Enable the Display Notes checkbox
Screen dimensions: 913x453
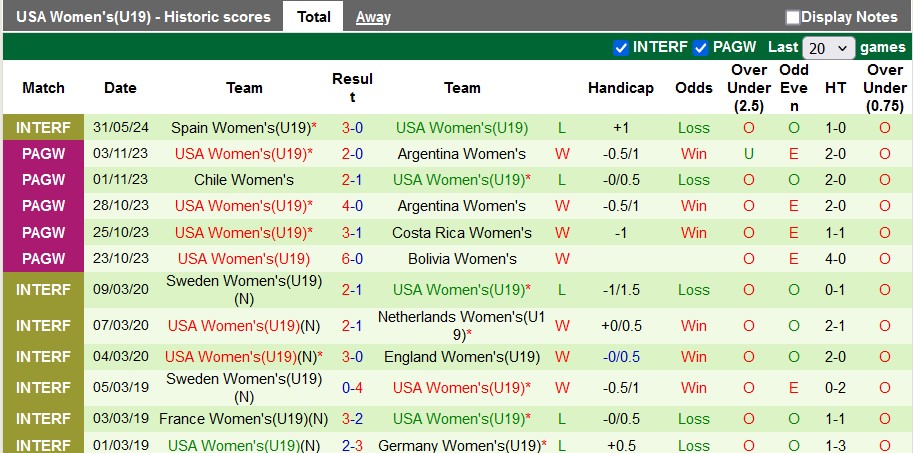pyautogui.click(x=792, y=17)
